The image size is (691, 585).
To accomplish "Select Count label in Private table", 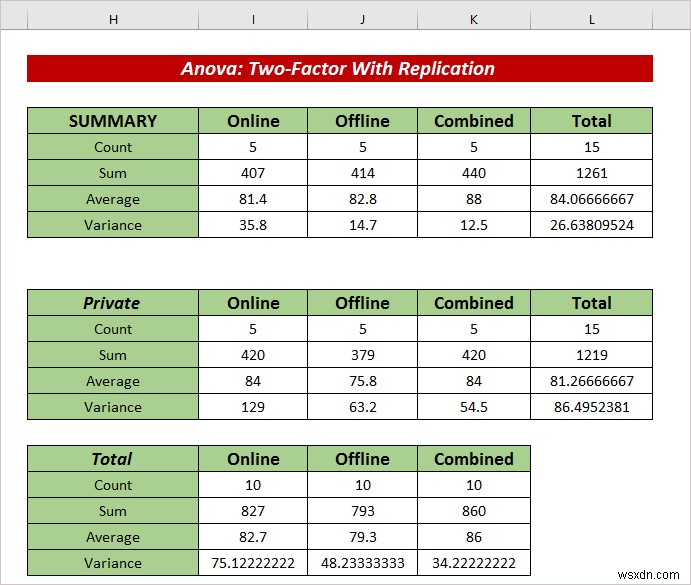I will coord(113,329).
